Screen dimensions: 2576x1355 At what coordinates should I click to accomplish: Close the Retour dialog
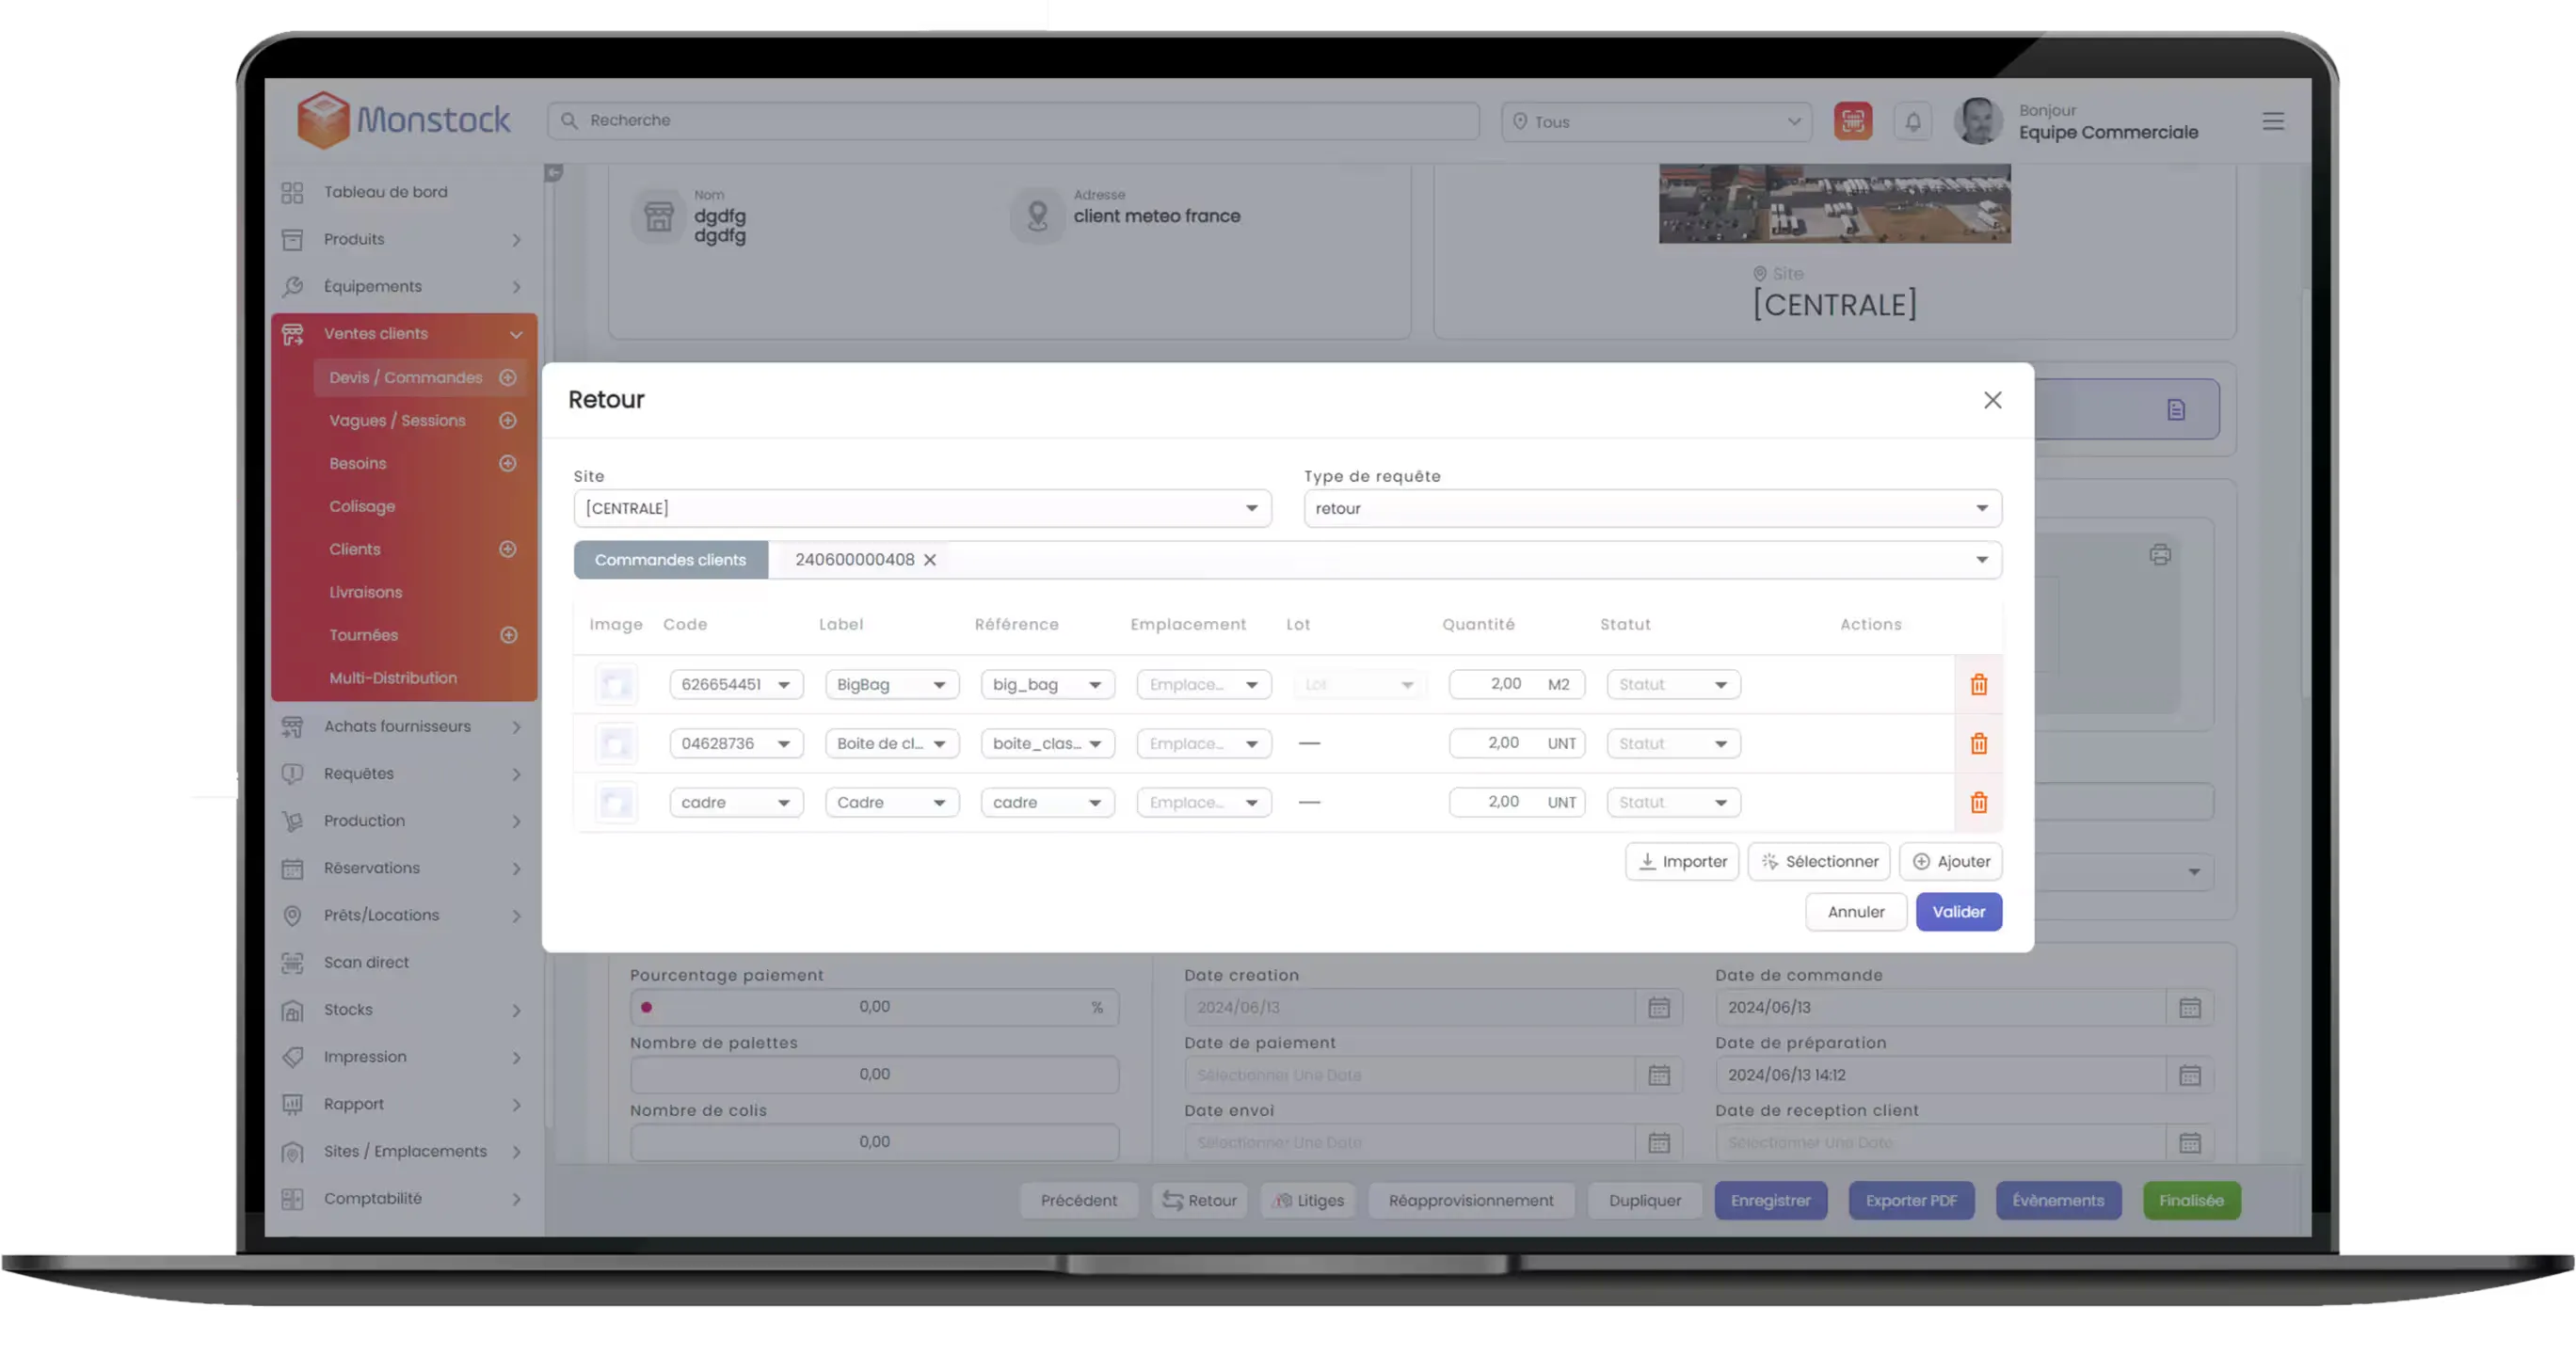[x=1992, y=400]
